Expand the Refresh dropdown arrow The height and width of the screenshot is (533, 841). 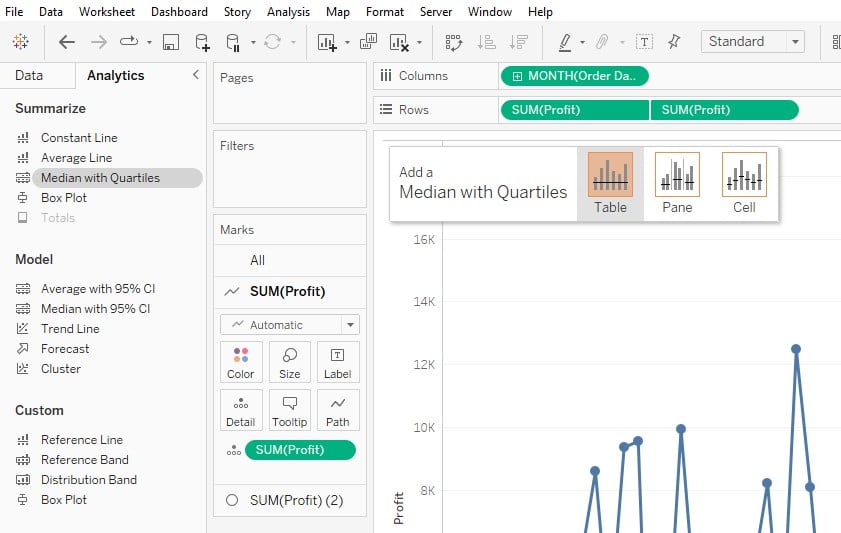[x=293, y=42]
